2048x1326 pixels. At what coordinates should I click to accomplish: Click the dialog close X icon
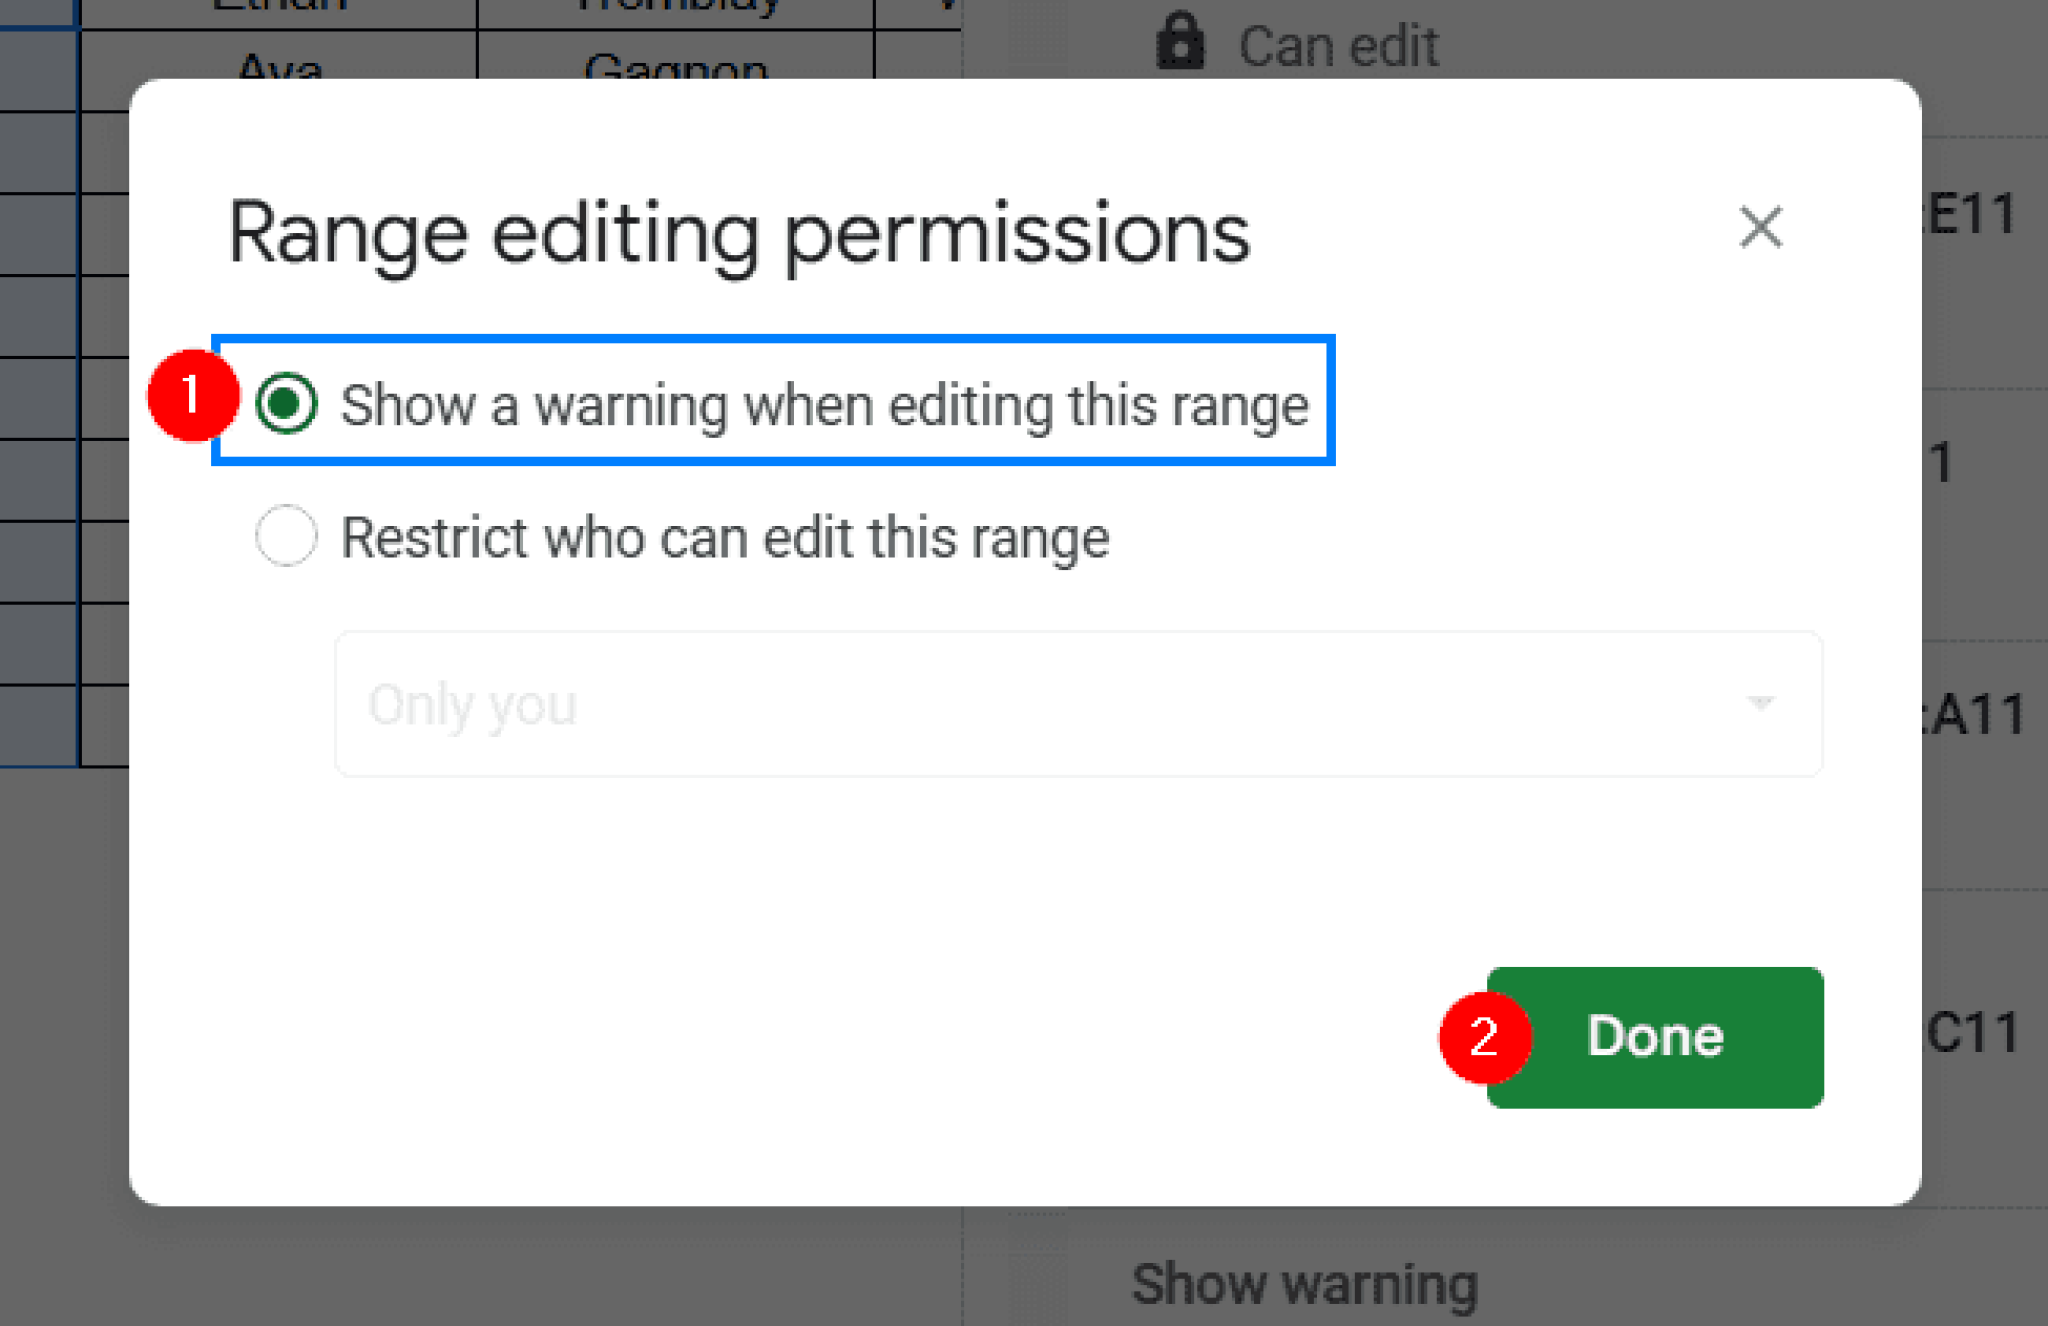[x=1761, y=228]
